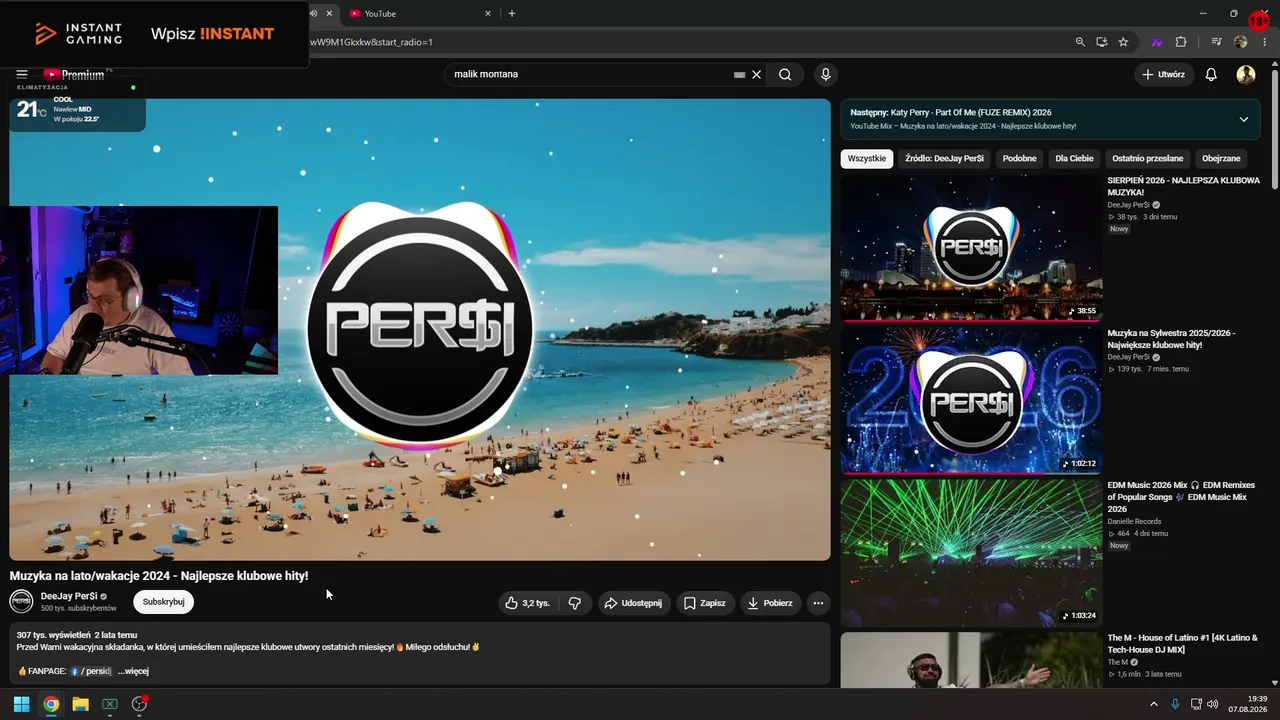The image size is (1280, 720).
Task: Select the Obejrzane filter chip
Action: coord(1221,158)
